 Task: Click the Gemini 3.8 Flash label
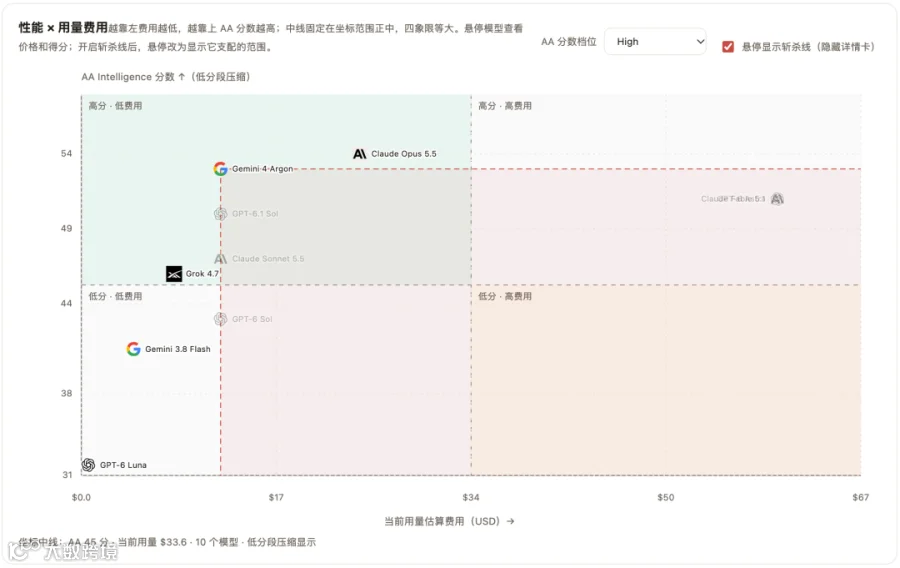pos(177,349)
